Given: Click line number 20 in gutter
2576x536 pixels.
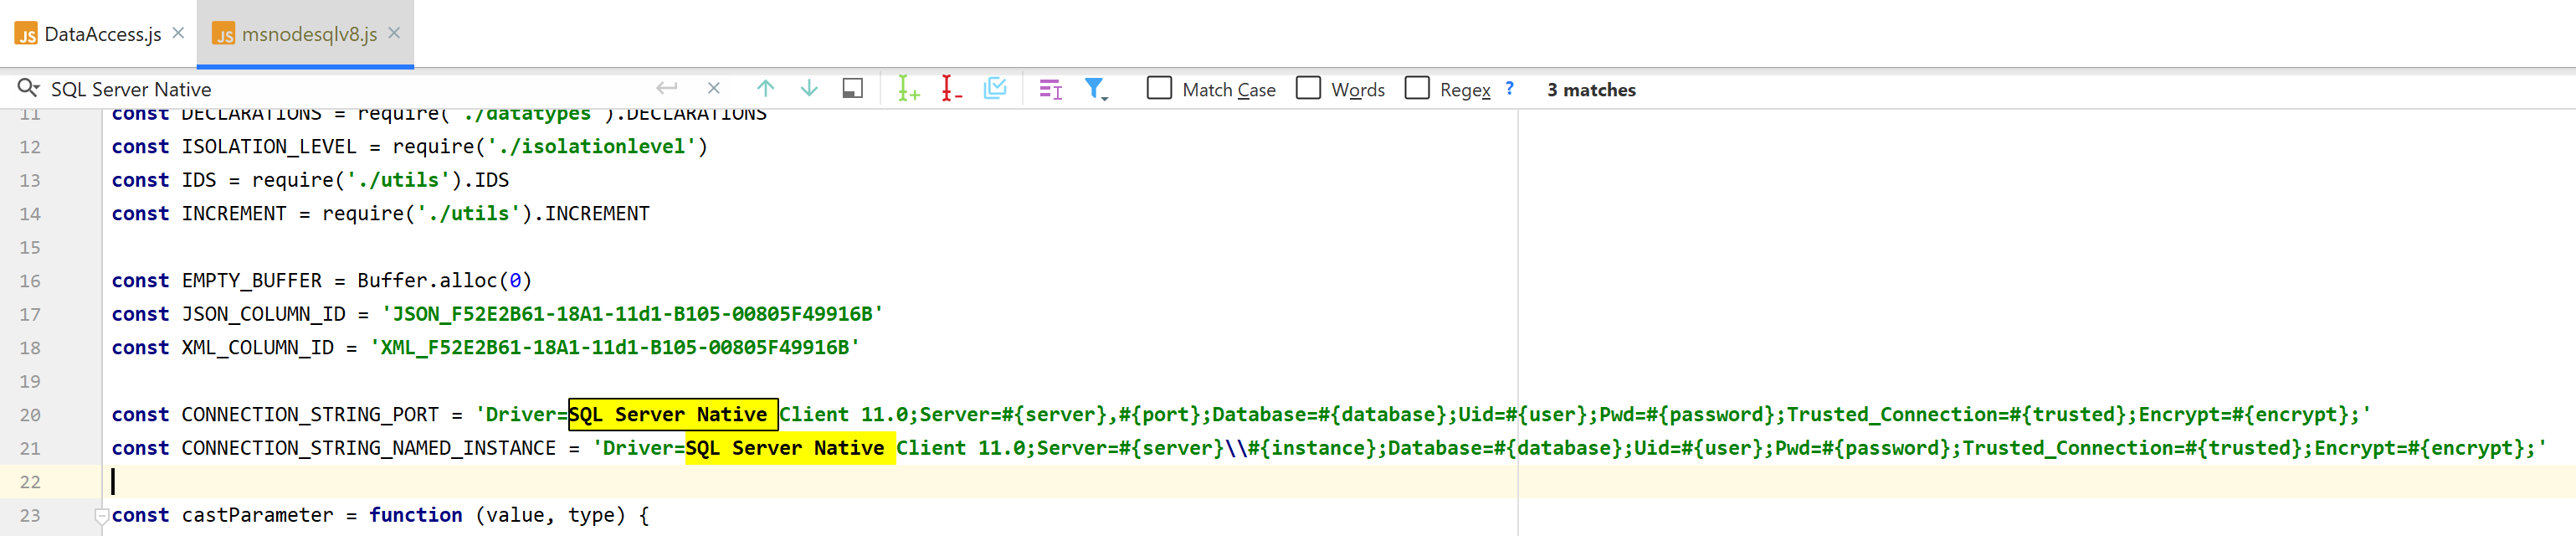Looking at the screenshot, I should [30, 415].
